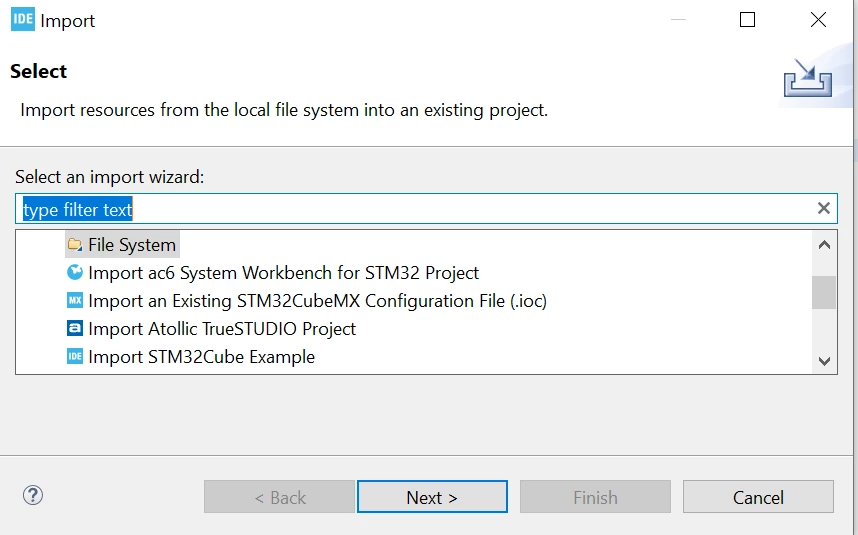Click the ac6 System Workbench globe icon
This screenshot has width=858, height=535.
(x=75, y=272)
